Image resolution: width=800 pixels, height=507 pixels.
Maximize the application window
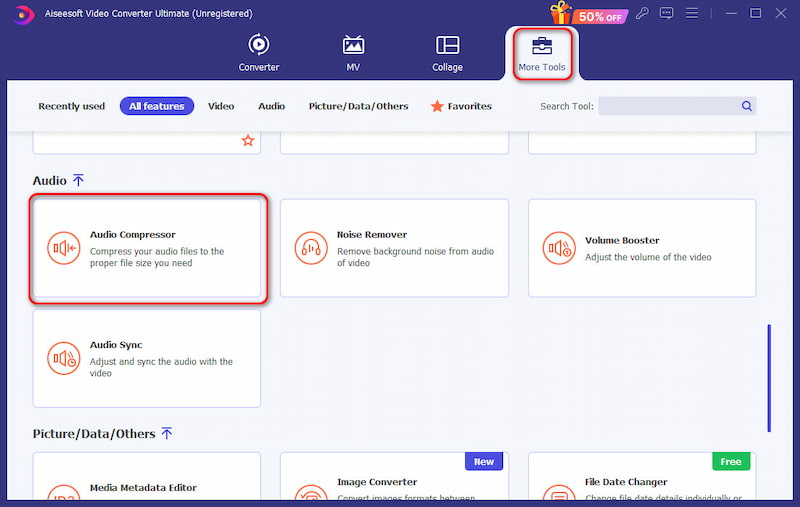tap(756, 13)
